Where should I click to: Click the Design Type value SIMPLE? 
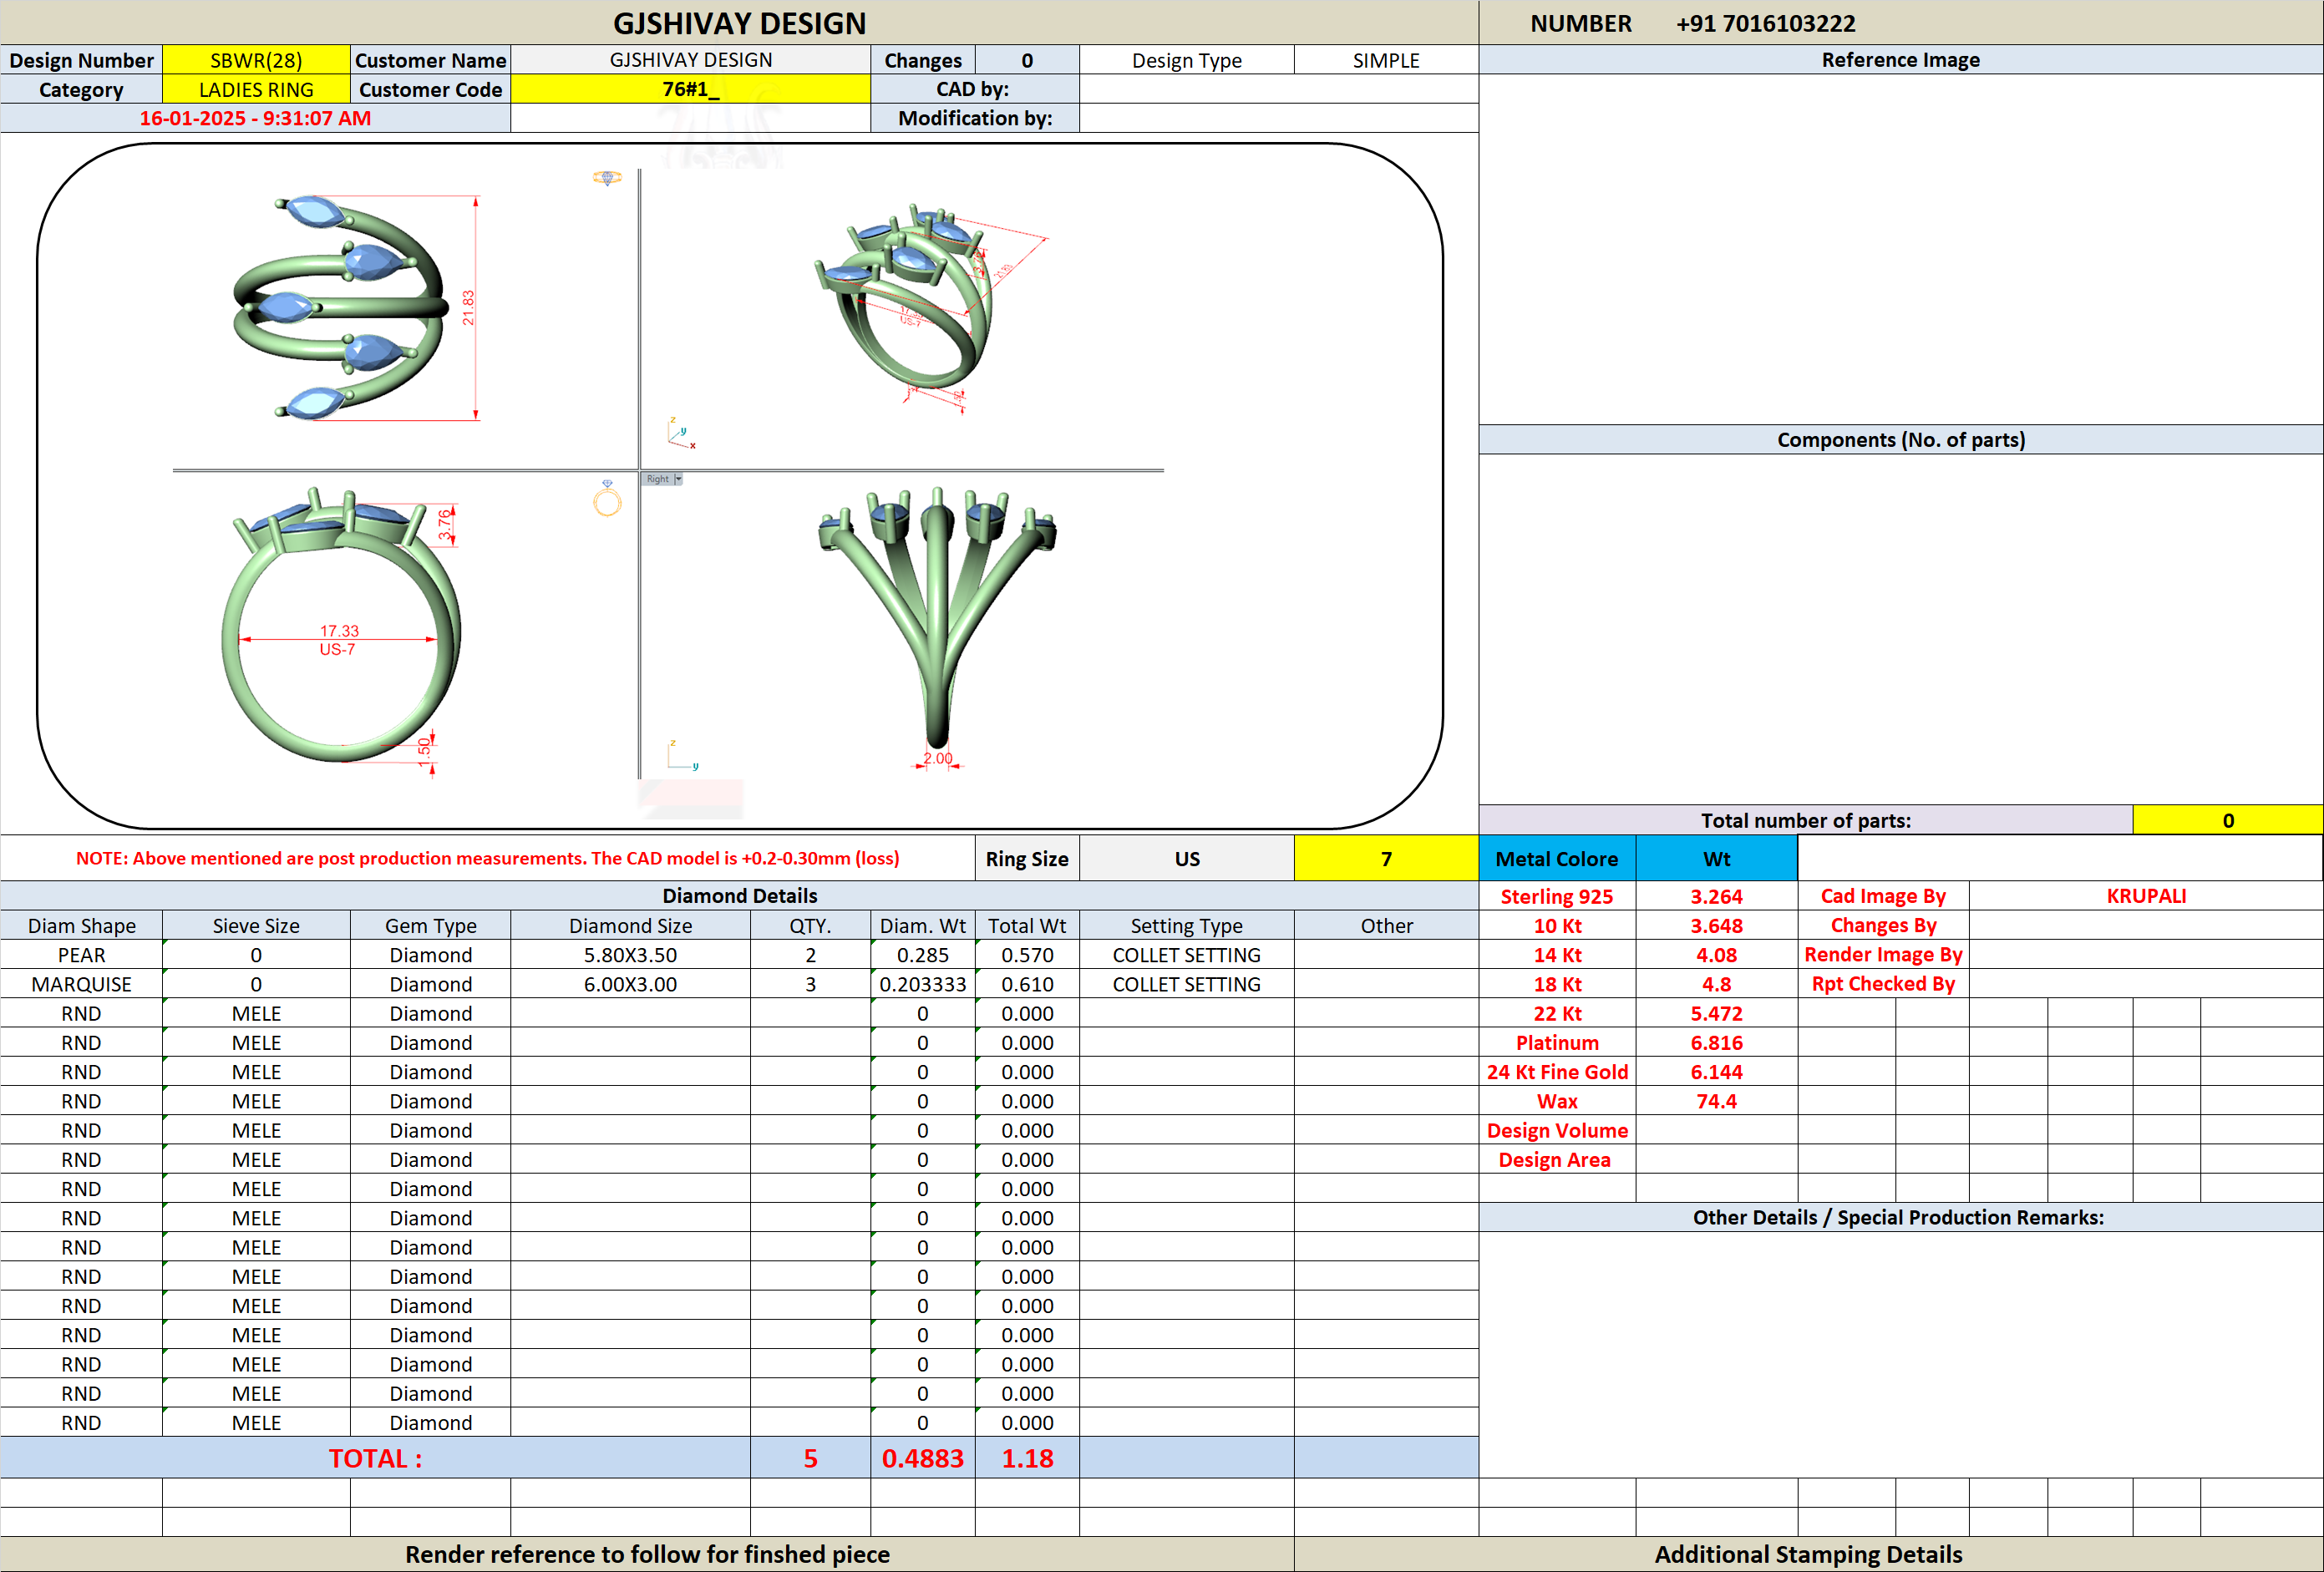tap(1386, 60)
